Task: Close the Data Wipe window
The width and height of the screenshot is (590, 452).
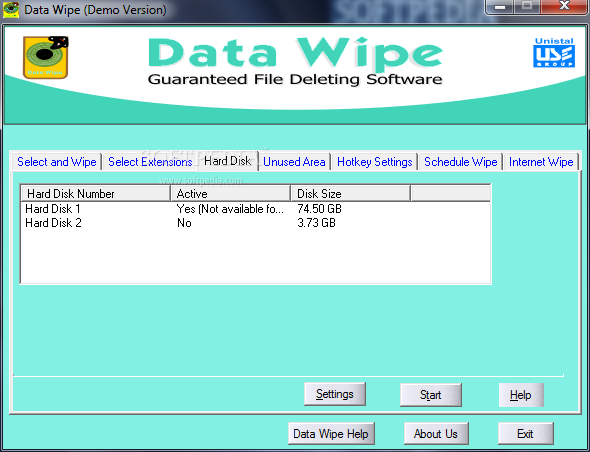Action: pyautogui.click(x=564, y=6)
